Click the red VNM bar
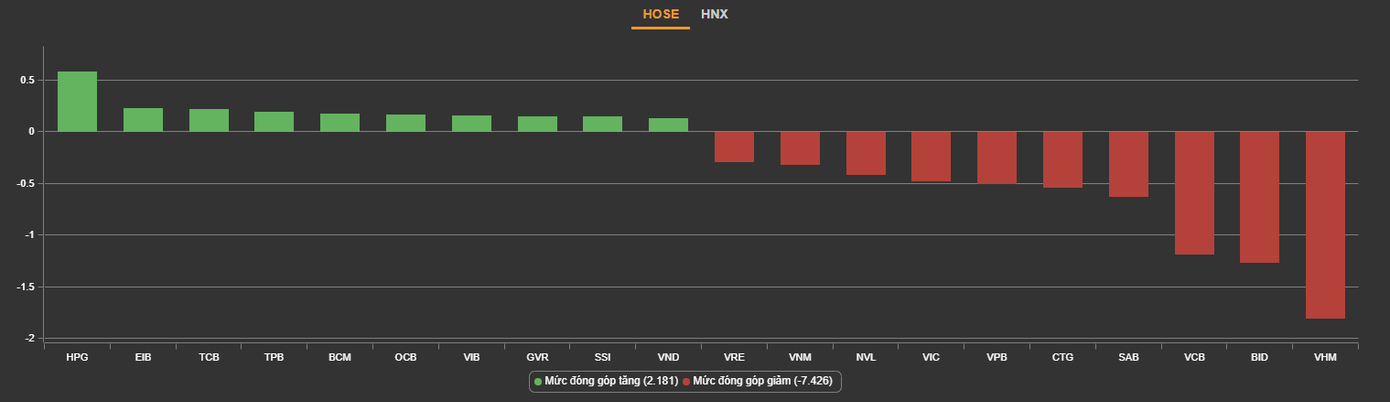The image size is (1390, 402). coord(800,148)
